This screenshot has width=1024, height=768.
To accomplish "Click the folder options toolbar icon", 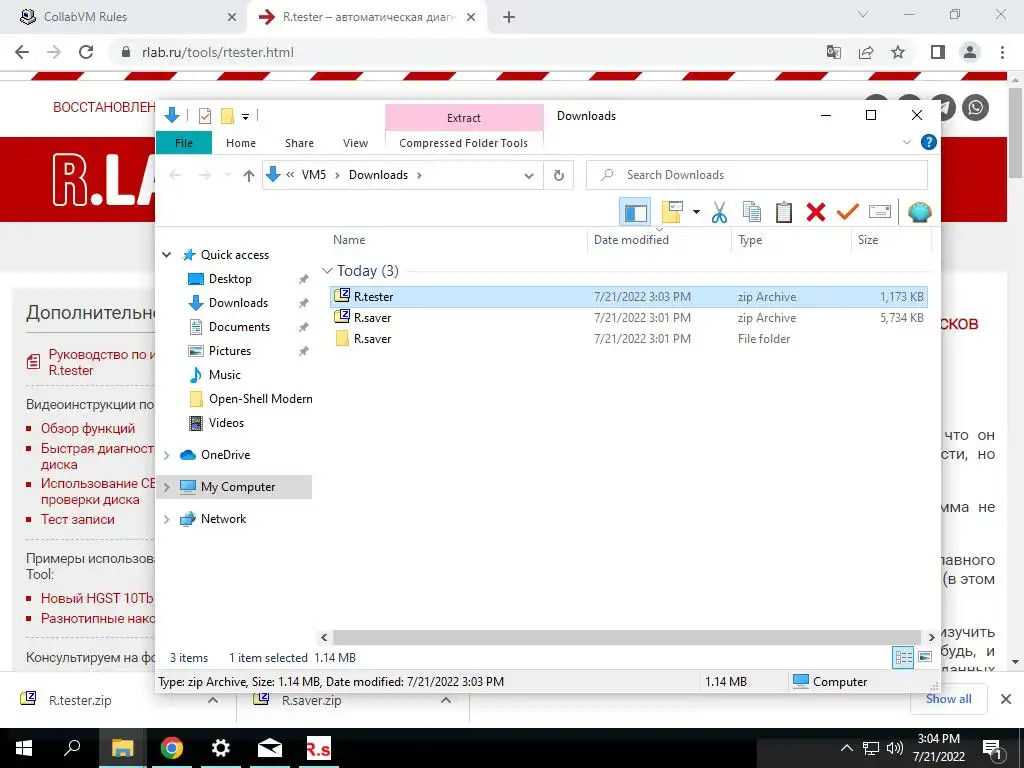I will [x=672, y=212].
